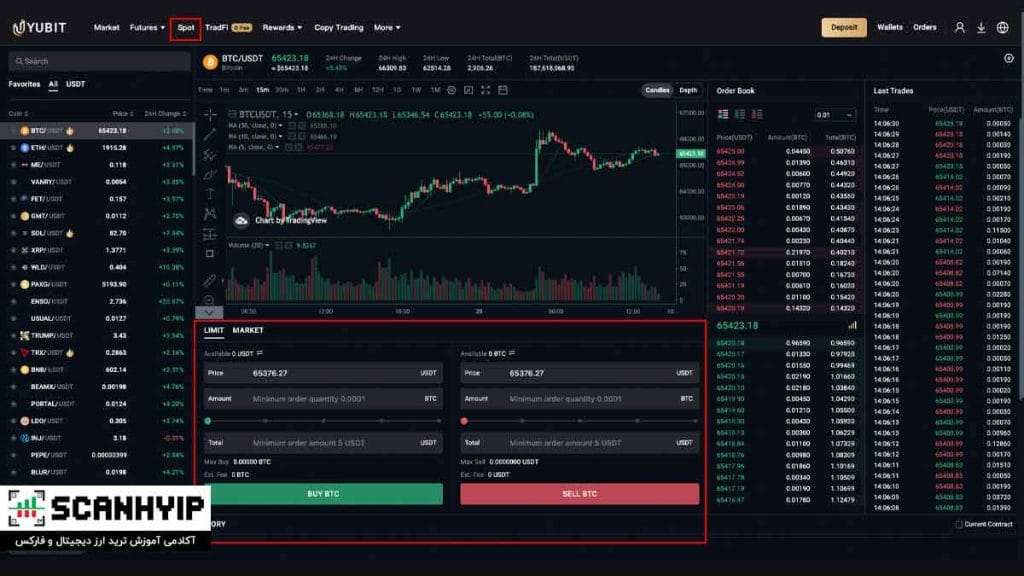Click the coin Search field
The width and height of the screenshot is (1024, 576).
coord(100,61)
